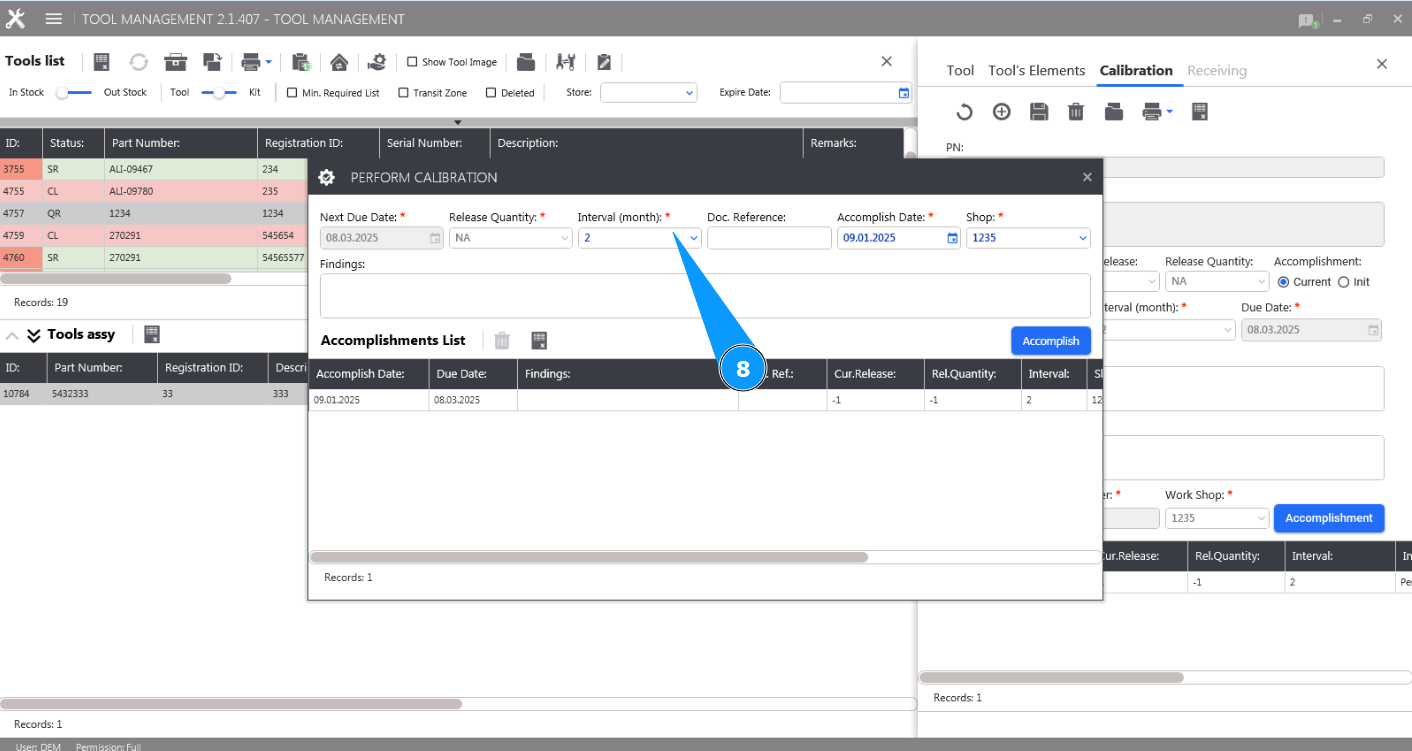Open the Expire Date calendar picker
Viewport: 1412px width, 751px height.
(904, 93)
